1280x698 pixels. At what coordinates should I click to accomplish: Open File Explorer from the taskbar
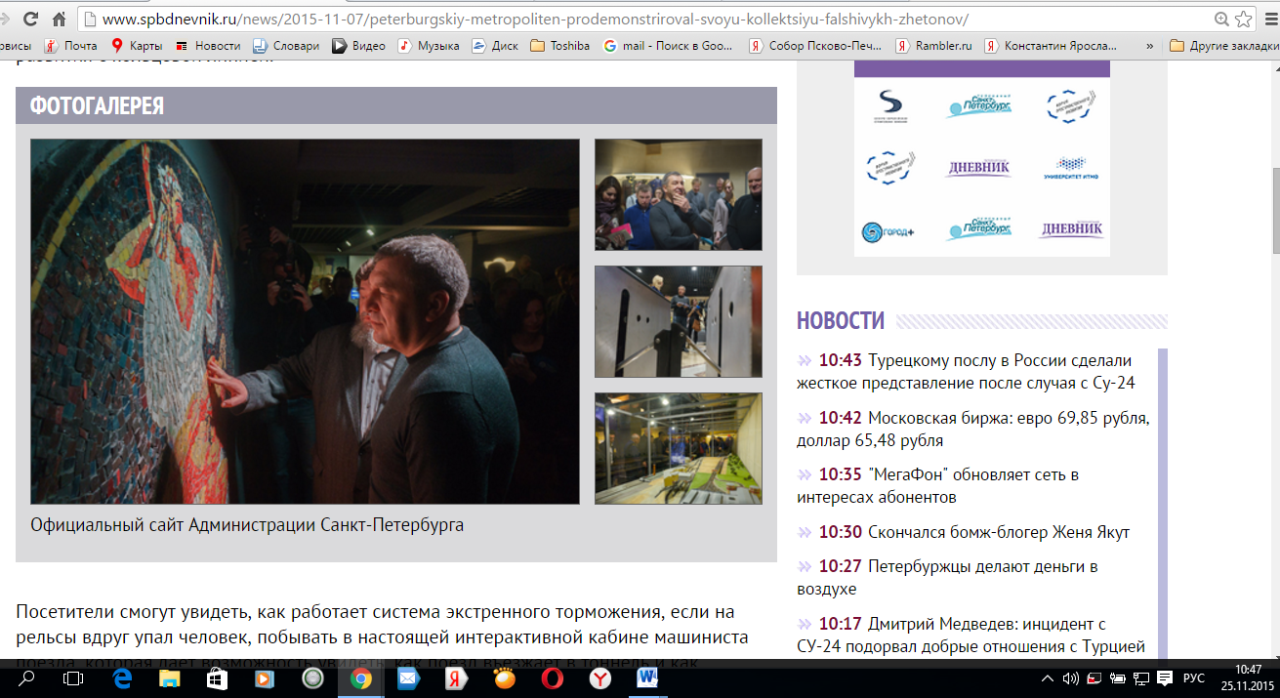click(169, 680)
